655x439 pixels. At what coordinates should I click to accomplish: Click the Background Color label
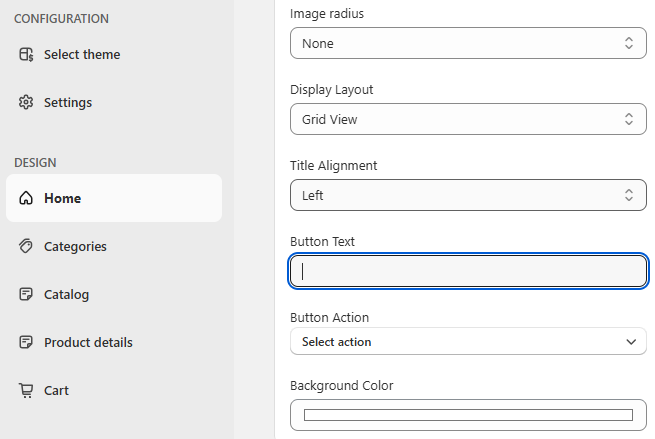pos(342,385)
